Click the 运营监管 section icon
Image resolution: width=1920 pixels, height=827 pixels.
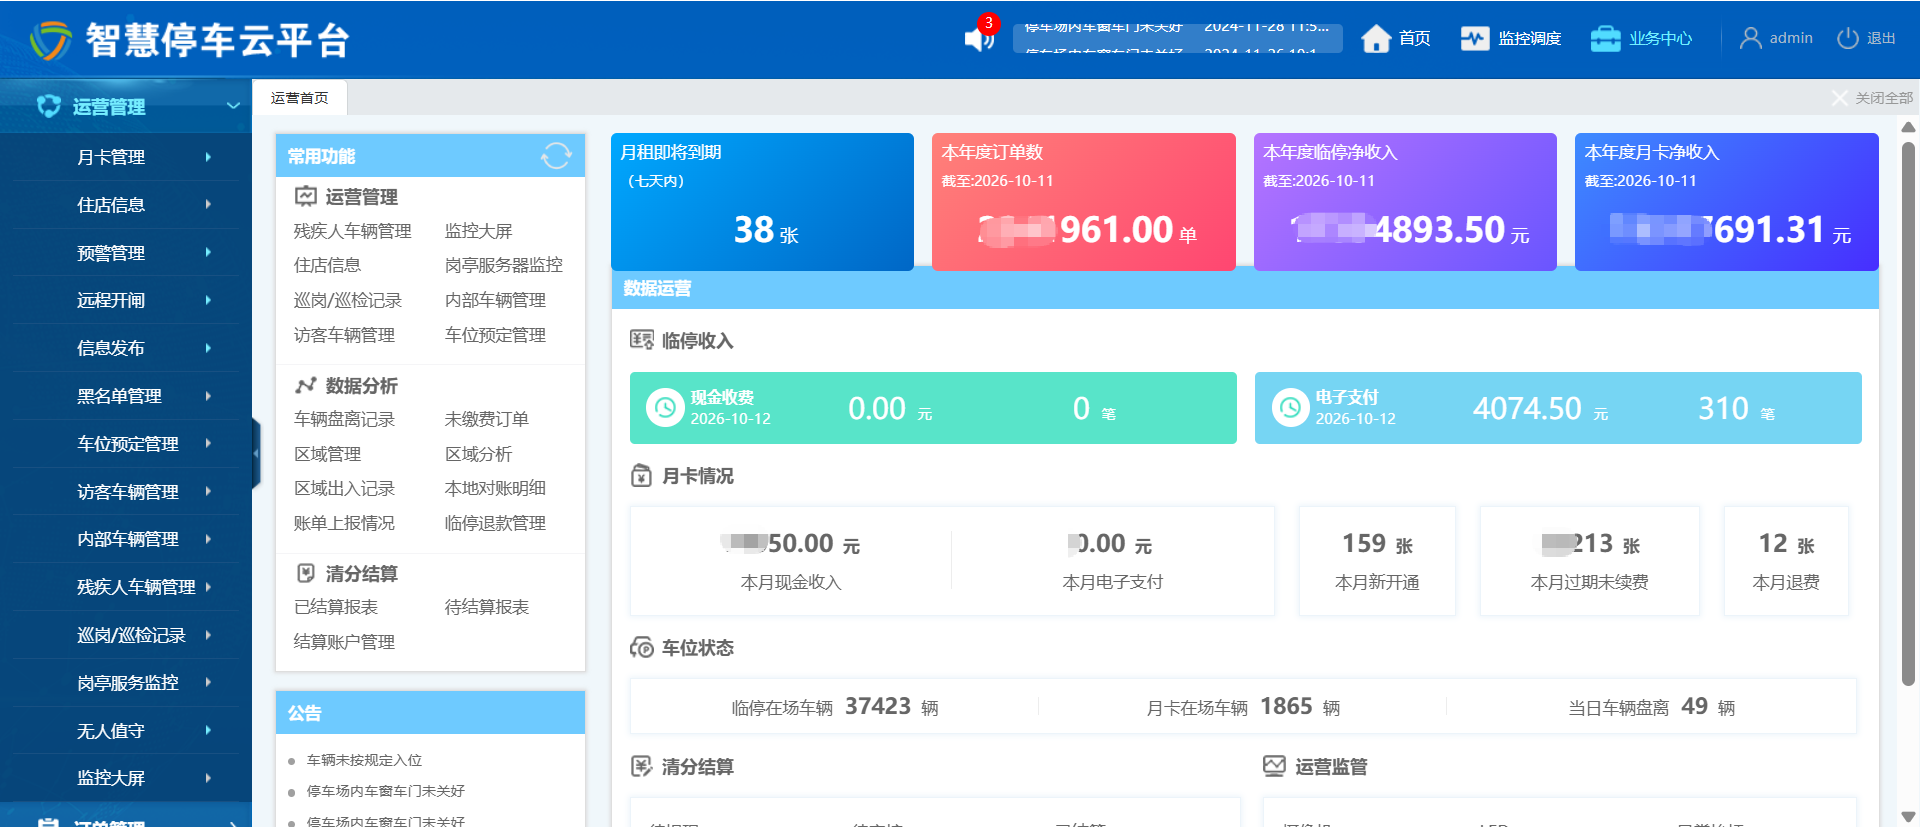click(x=1274, y=766)
